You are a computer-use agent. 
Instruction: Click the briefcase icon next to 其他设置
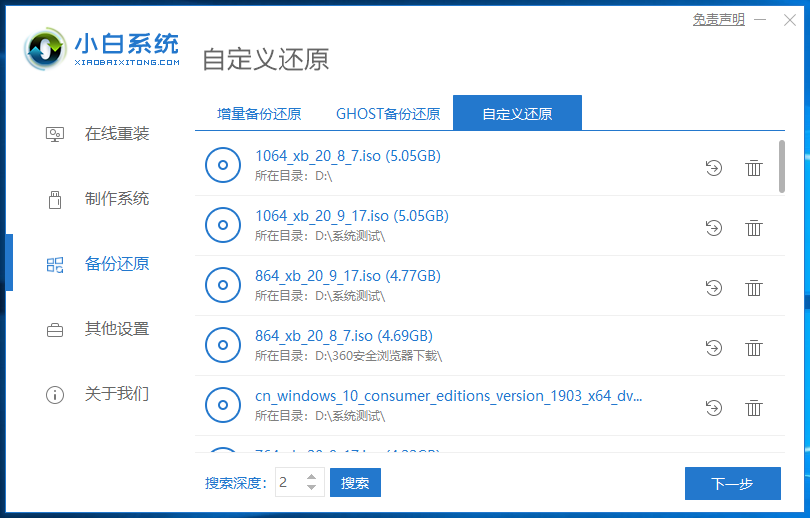pyautogui.click(x=55, y=330)
